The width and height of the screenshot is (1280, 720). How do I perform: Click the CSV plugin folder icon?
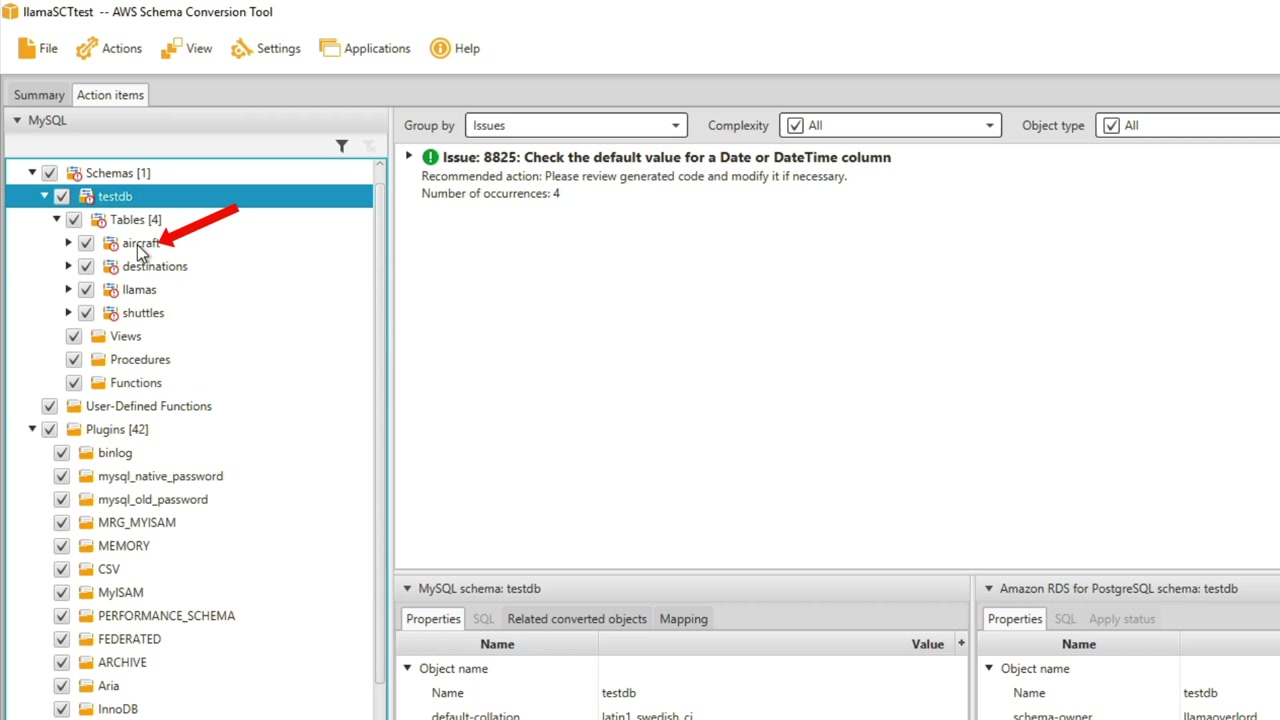(86, 570)
